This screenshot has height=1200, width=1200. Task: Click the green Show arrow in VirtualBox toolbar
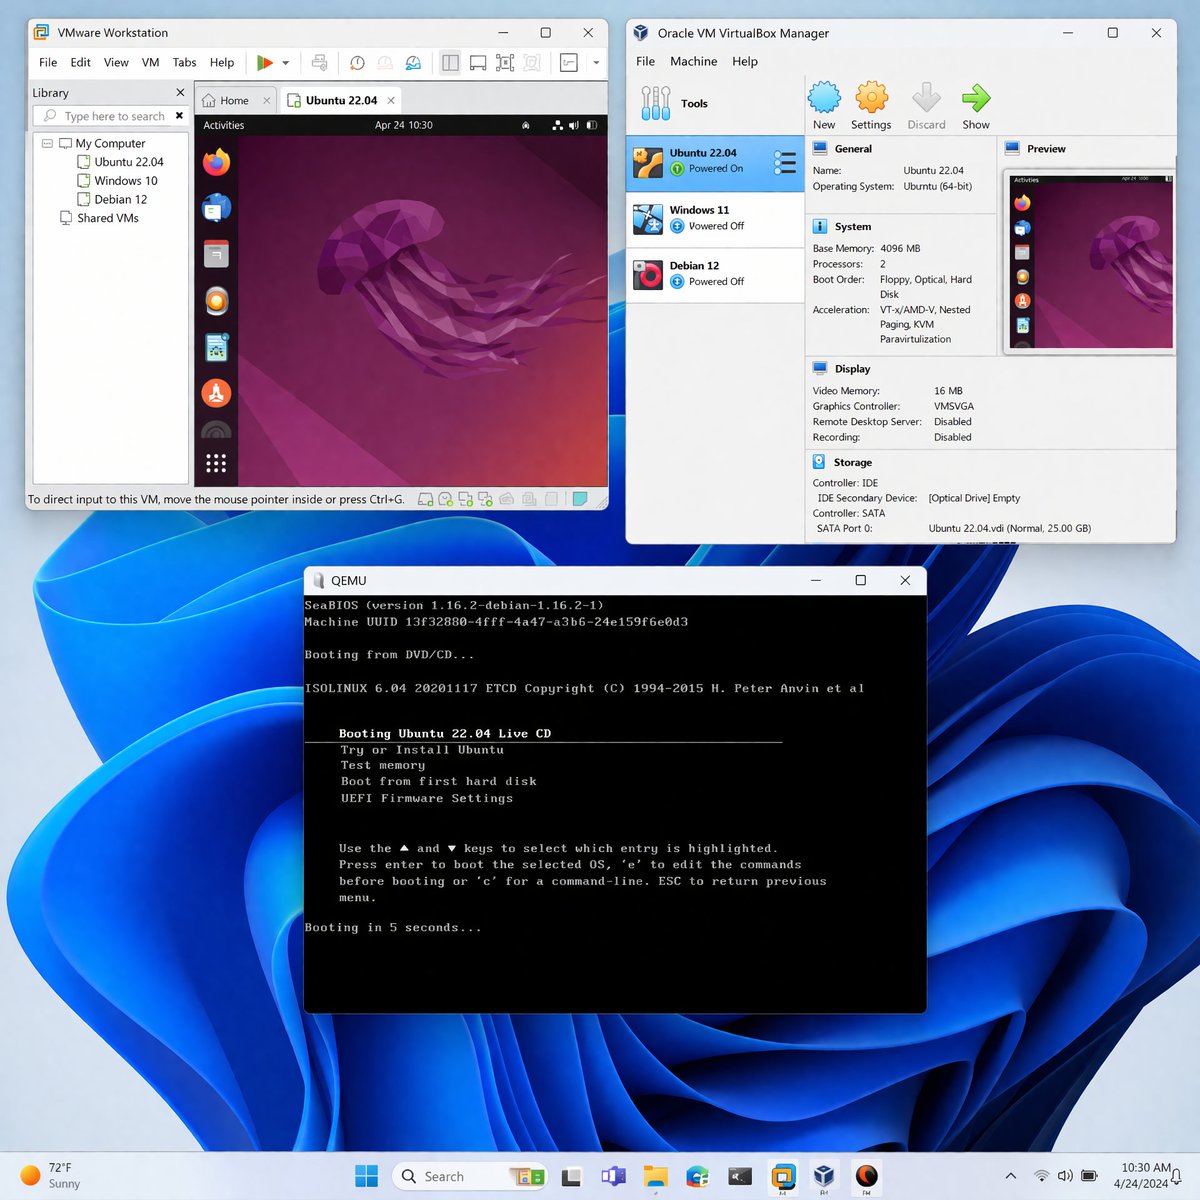pyautogui.click(x=976, y=100)
